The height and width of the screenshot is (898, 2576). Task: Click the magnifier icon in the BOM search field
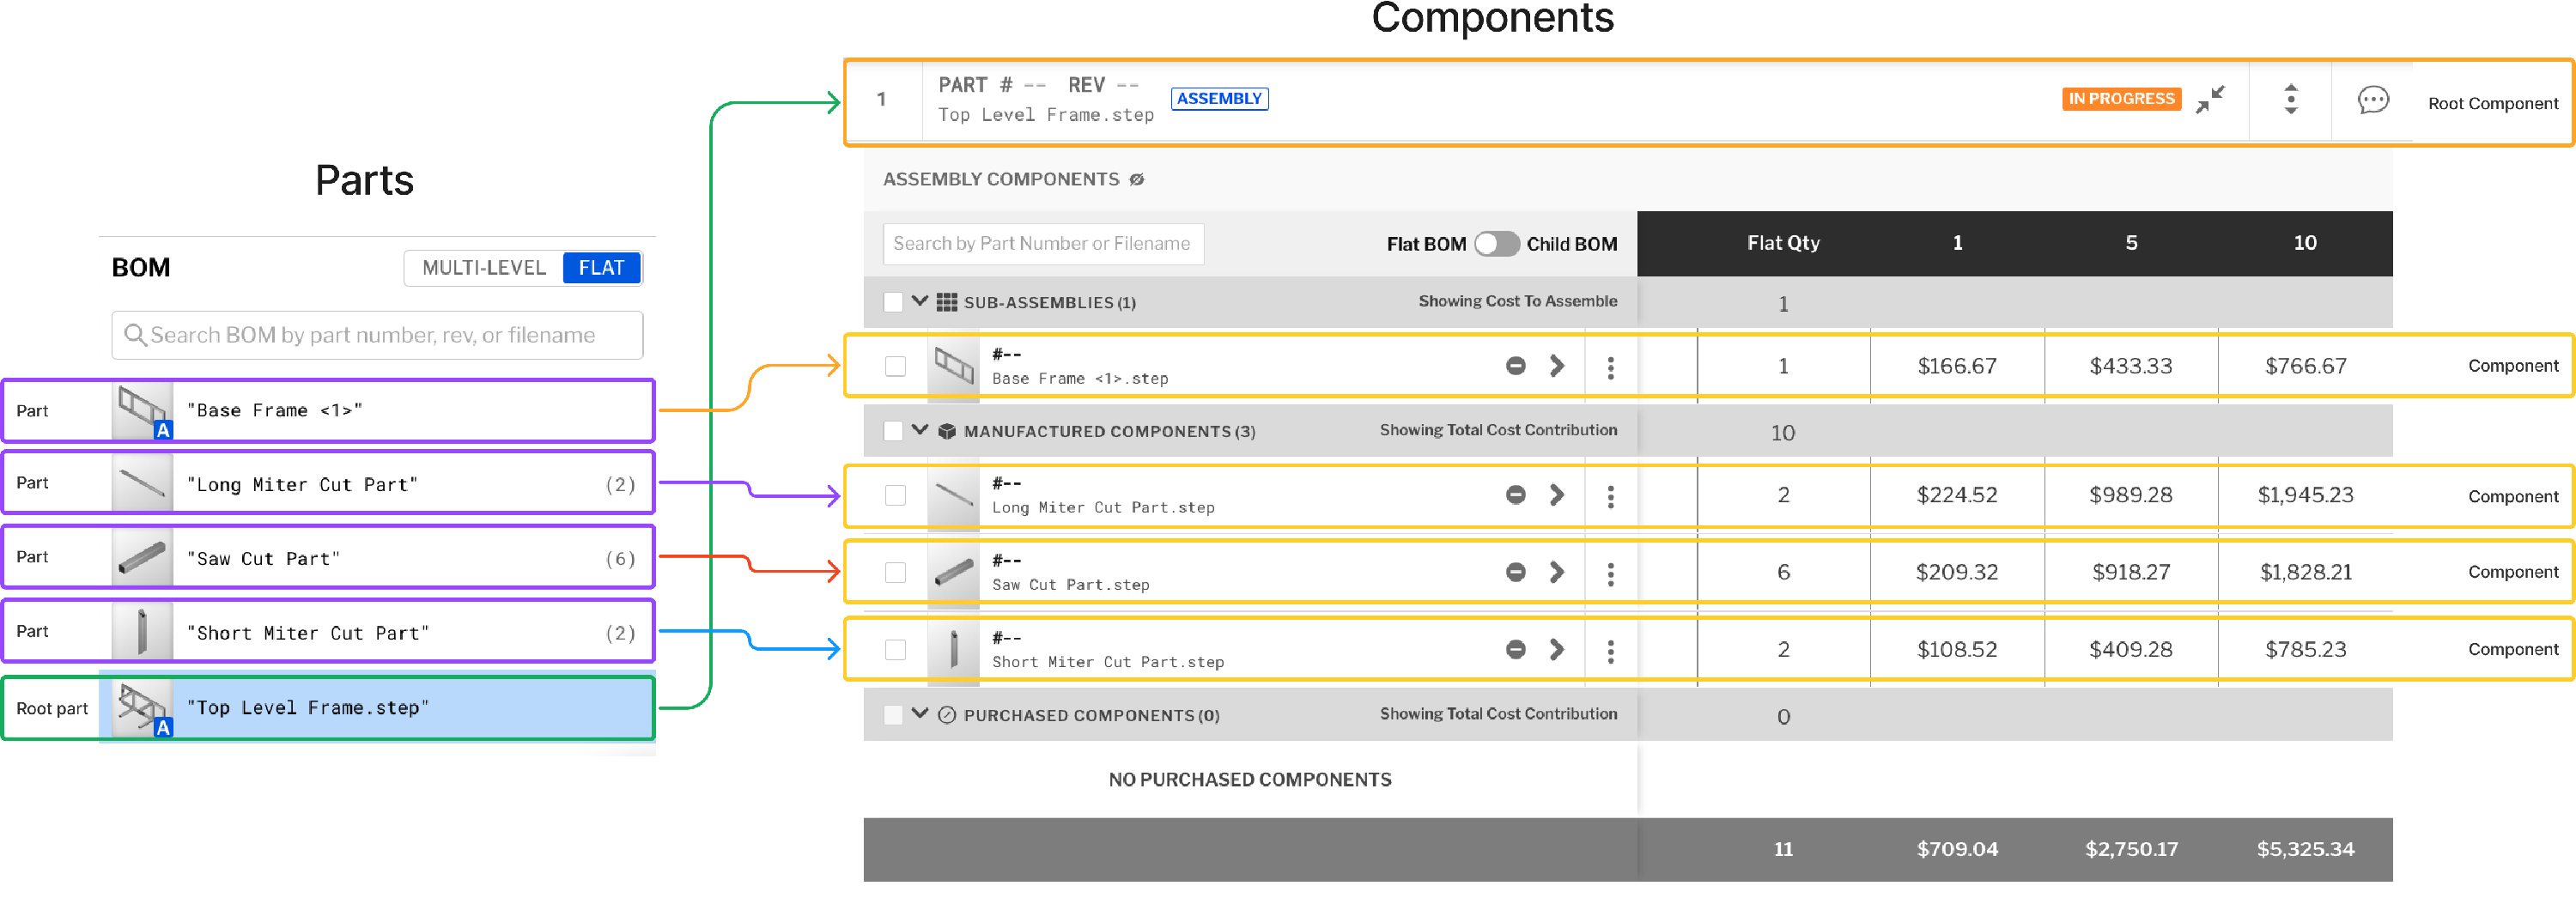tap(136, 334)
